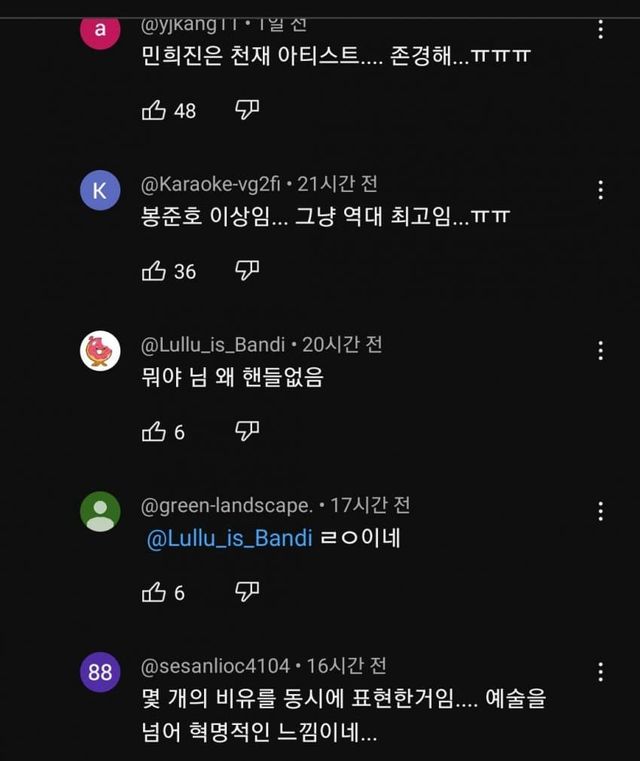
Task: Click the purple K profile avatar
Action: [100, 192]
